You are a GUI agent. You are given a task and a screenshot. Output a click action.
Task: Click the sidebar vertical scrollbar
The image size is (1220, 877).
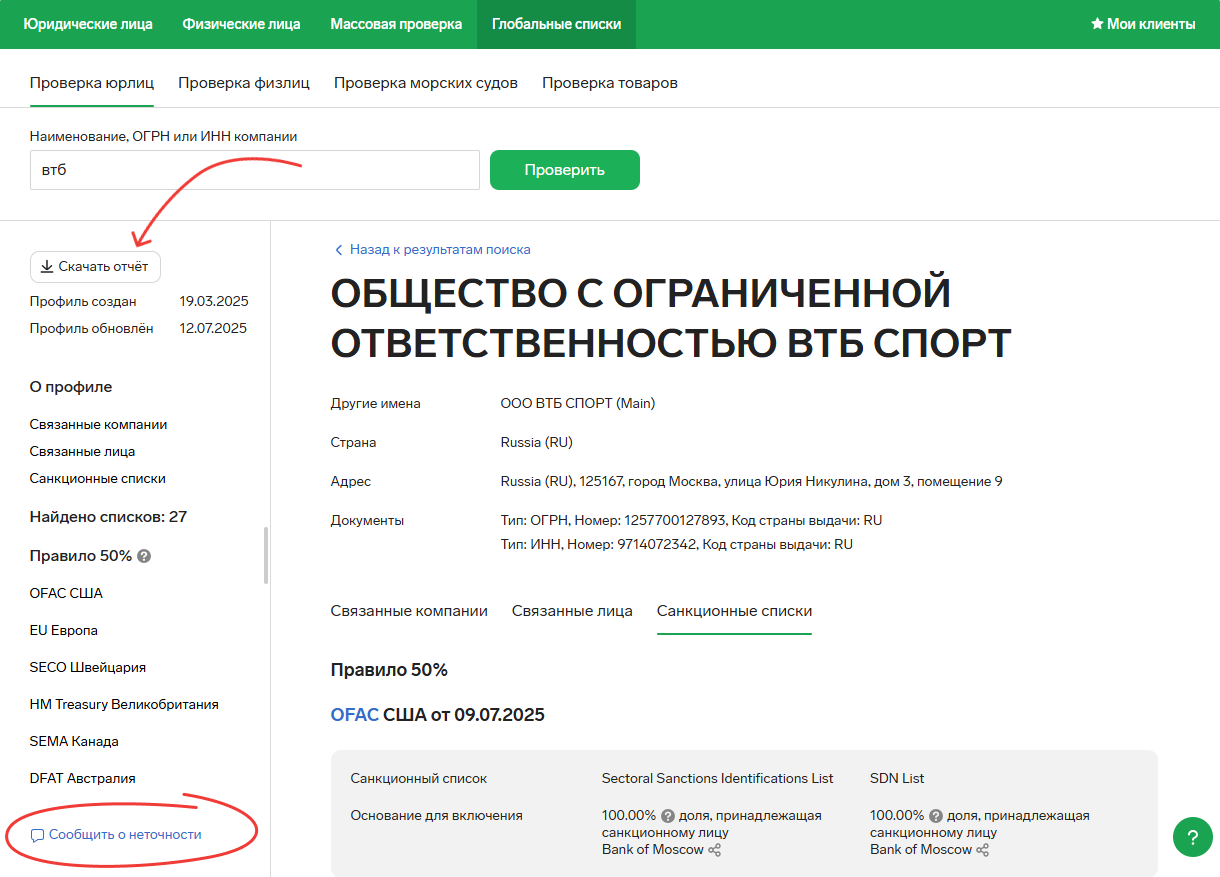click(x=266, y=555)
